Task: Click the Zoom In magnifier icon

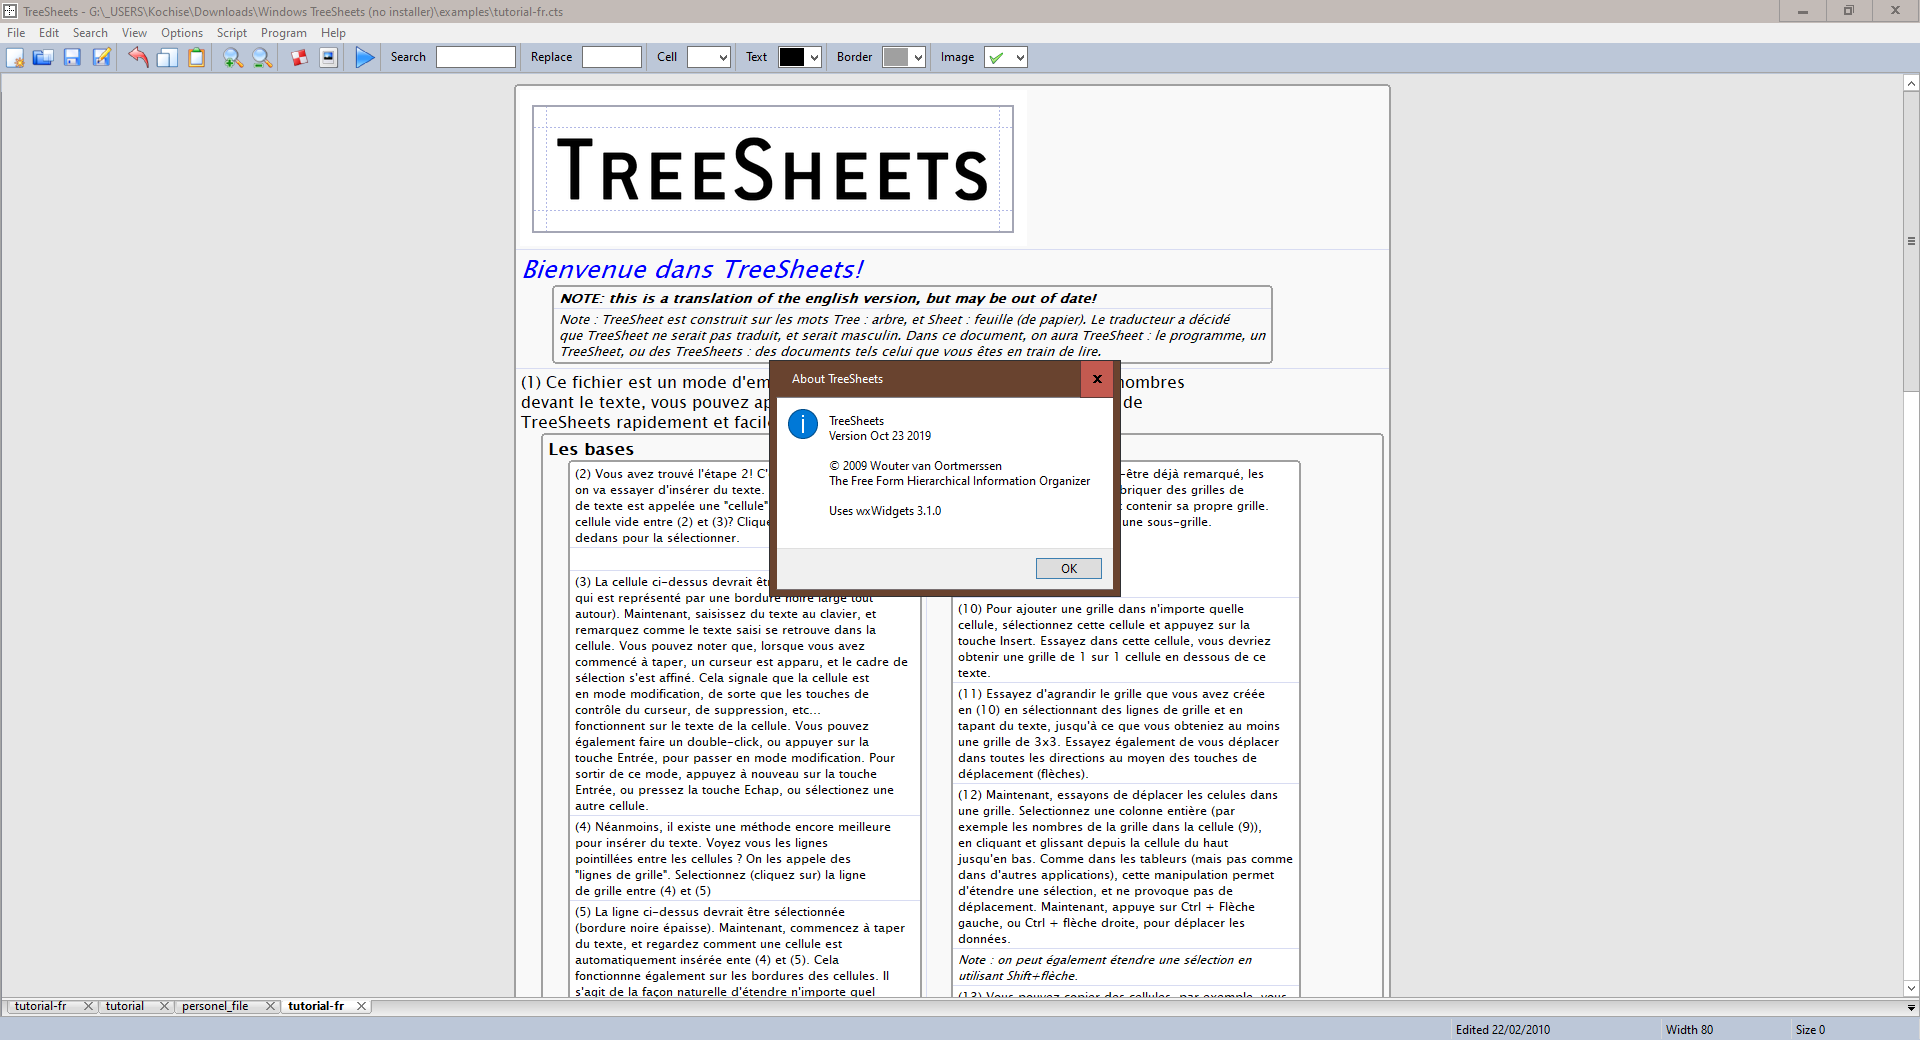Action: point(233,57)
